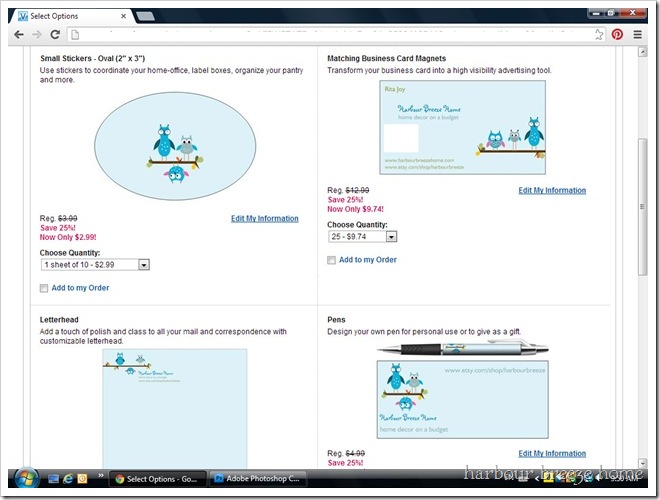Click the business card magnet preview image

463,128
